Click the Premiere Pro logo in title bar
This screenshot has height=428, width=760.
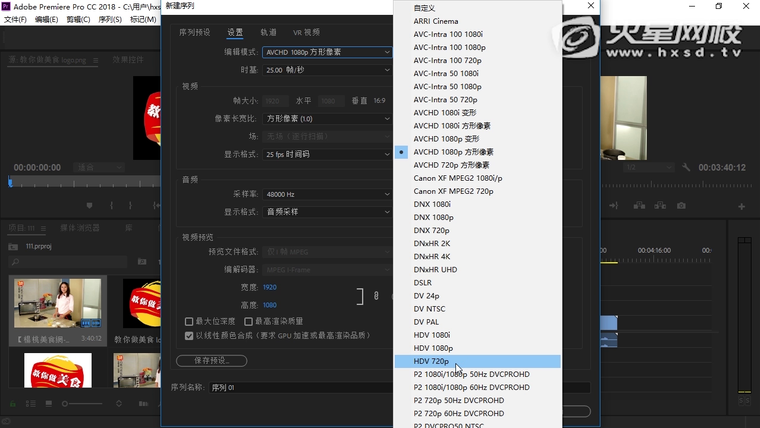pyautogui.click(x=6, y=6)
